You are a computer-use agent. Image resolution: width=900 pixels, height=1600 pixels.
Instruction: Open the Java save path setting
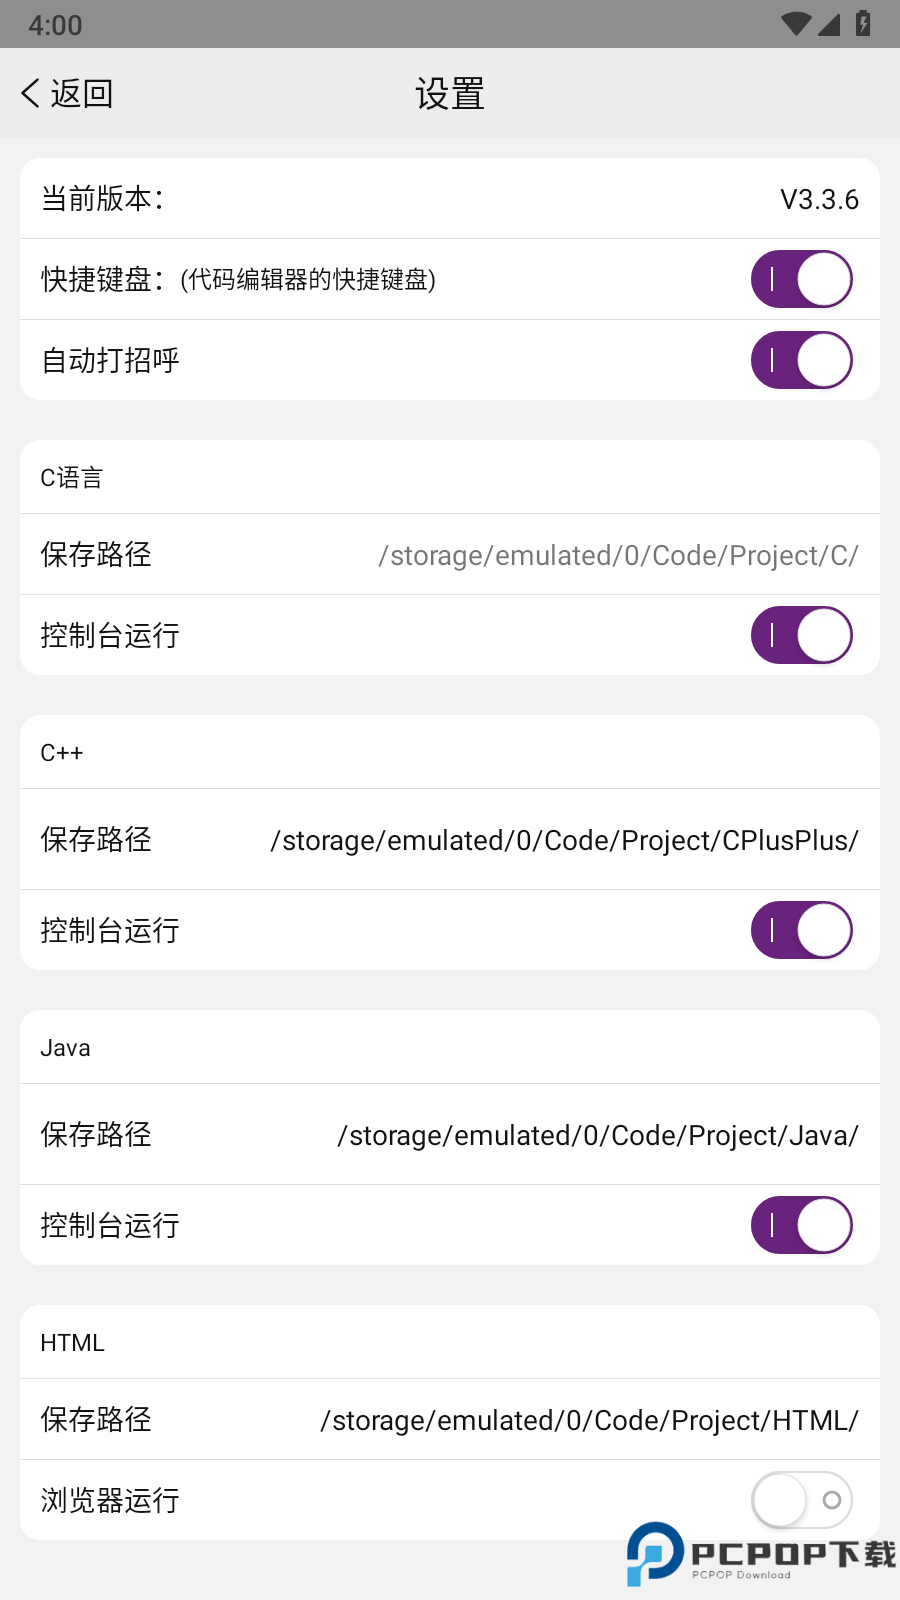[x=598, y=1136]
